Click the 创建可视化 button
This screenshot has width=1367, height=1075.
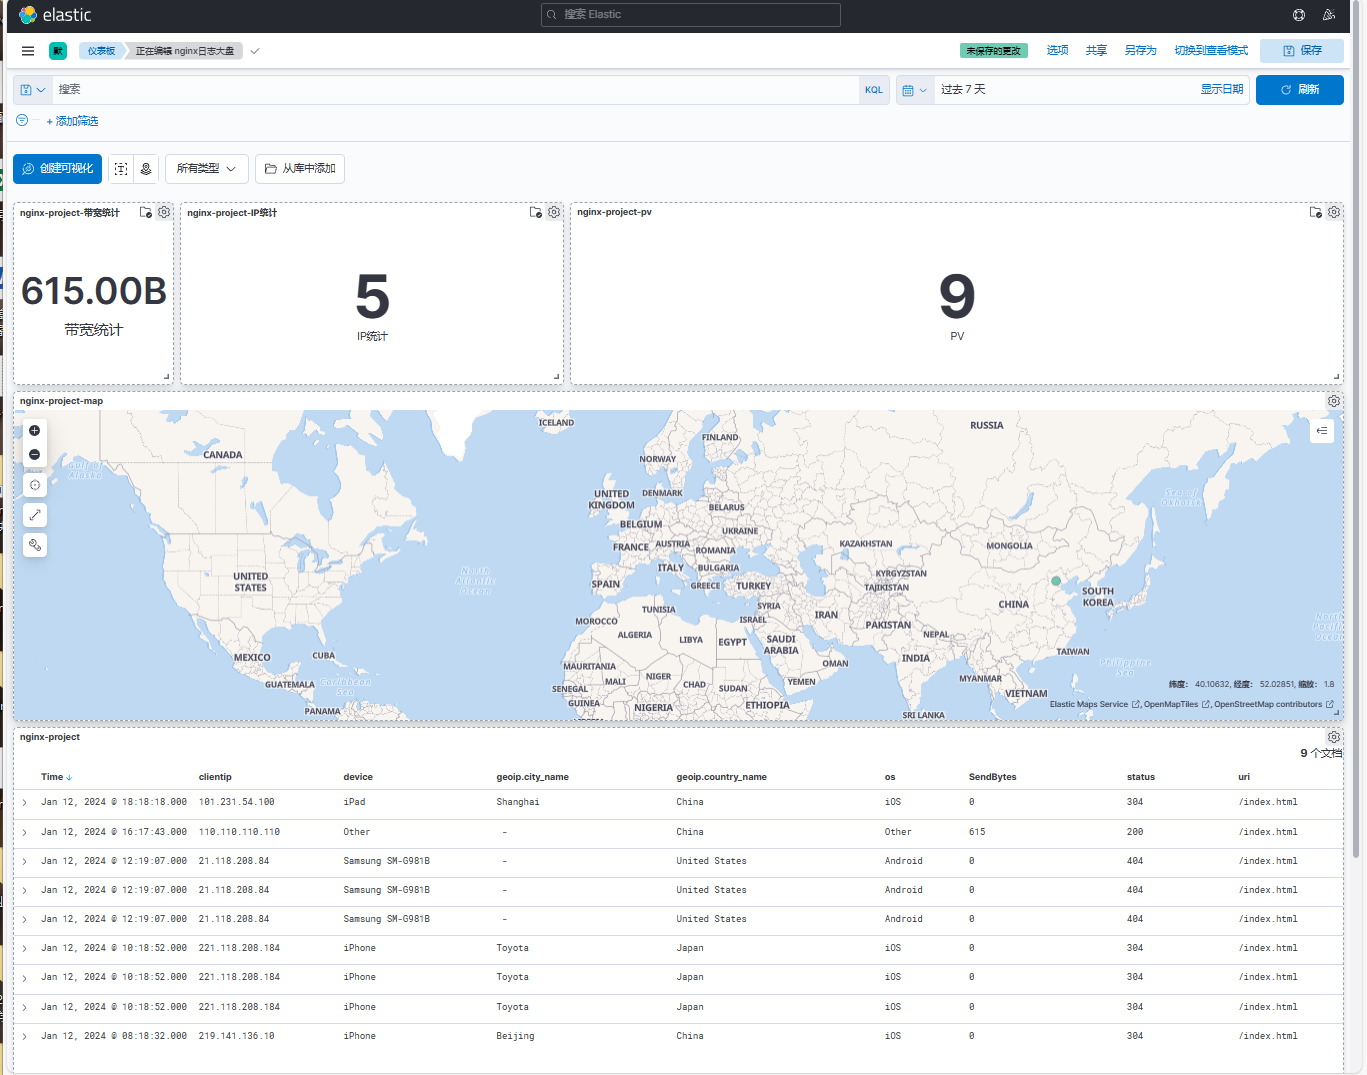58,169
